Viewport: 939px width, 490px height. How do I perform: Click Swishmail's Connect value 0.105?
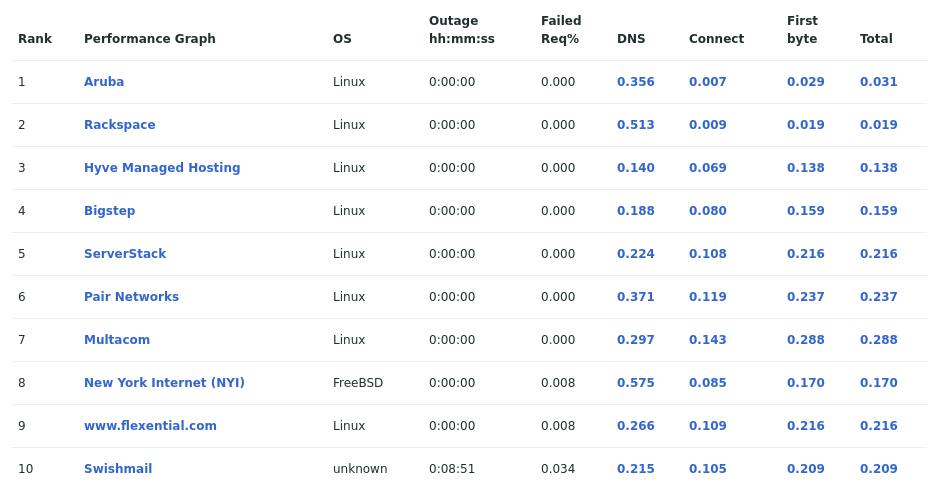(707, 468)
